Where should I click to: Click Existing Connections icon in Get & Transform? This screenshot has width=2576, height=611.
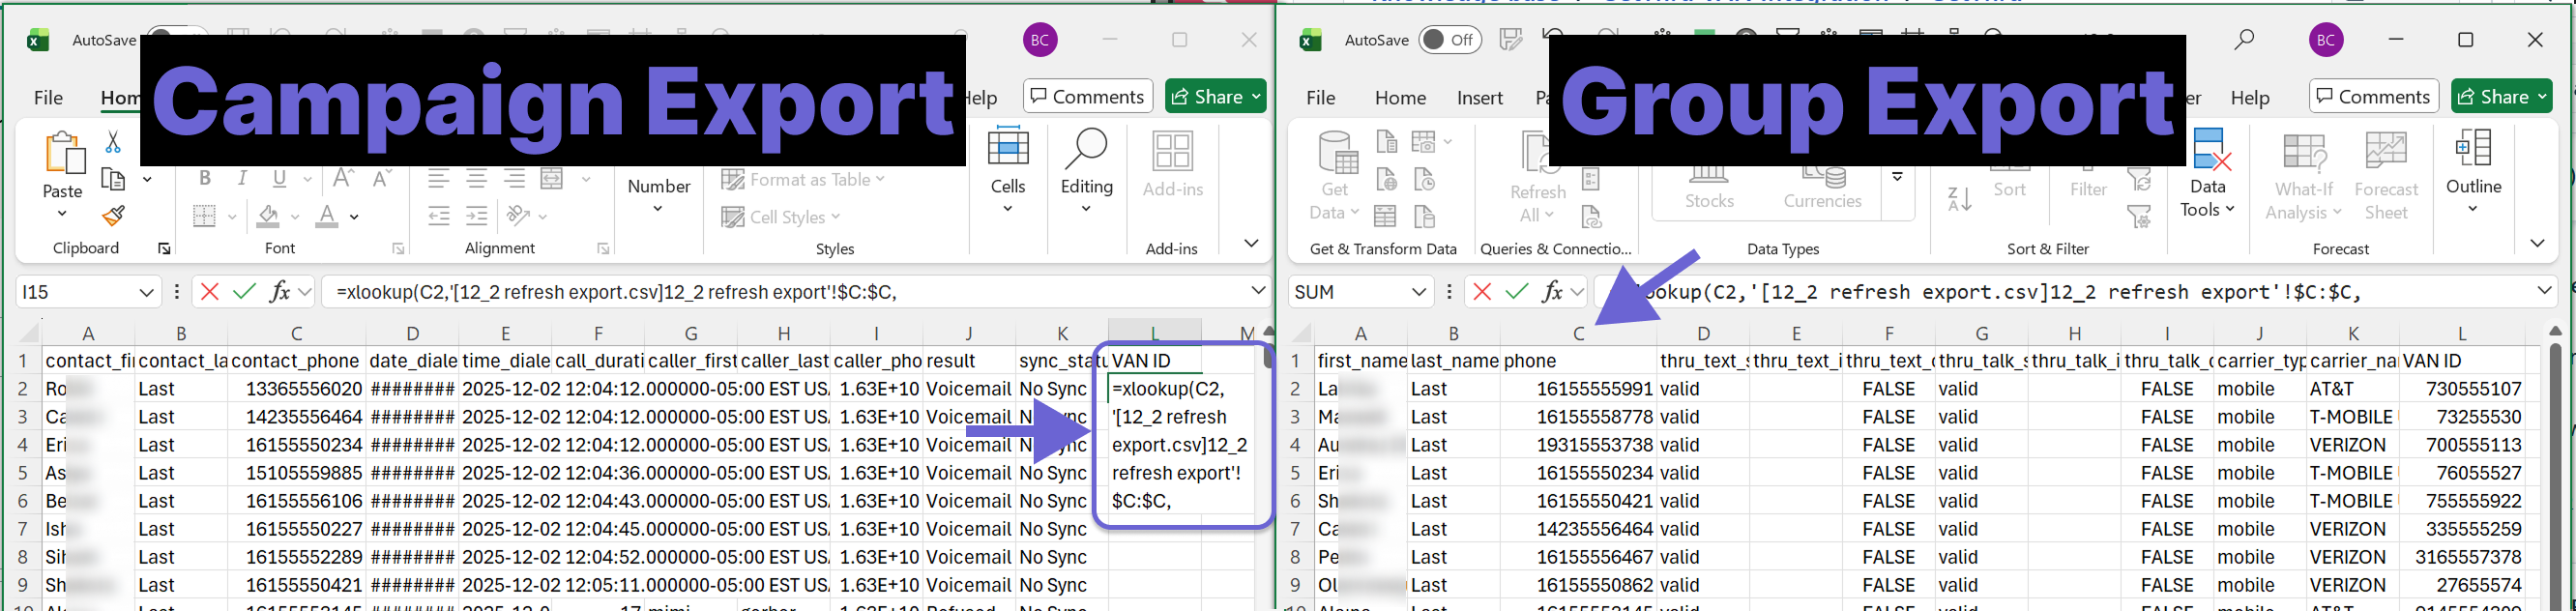1425,216
